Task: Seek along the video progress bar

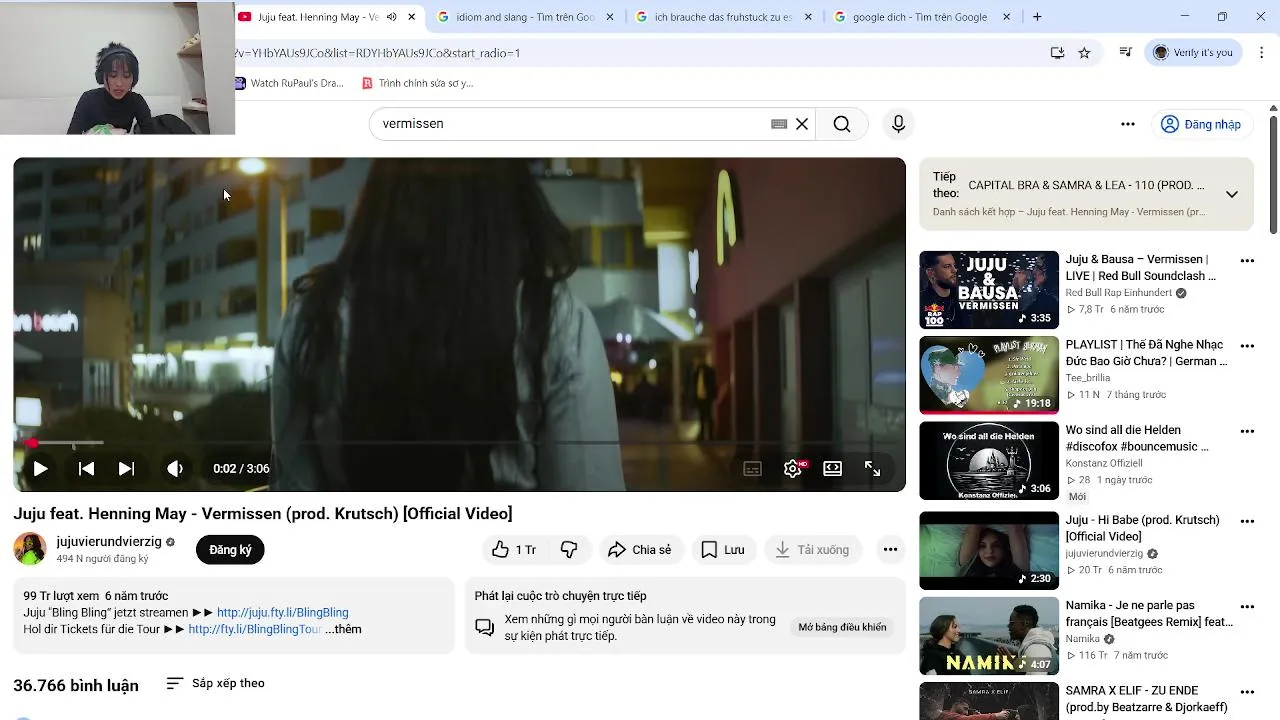Action: [x=459, y=442]
